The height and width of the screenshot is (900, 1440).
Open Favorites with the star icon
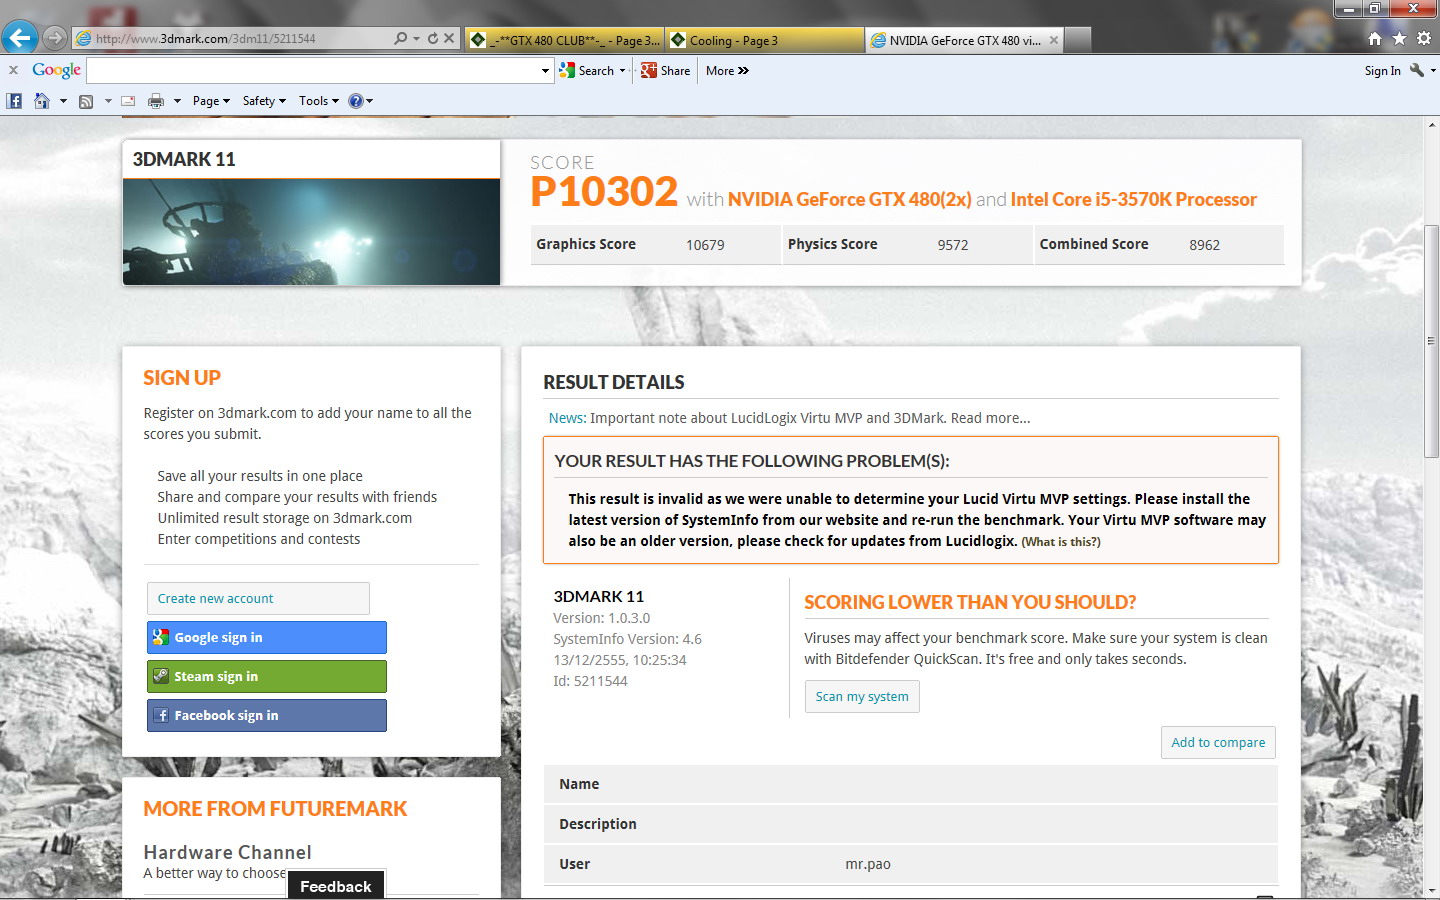coord(1399,39)
